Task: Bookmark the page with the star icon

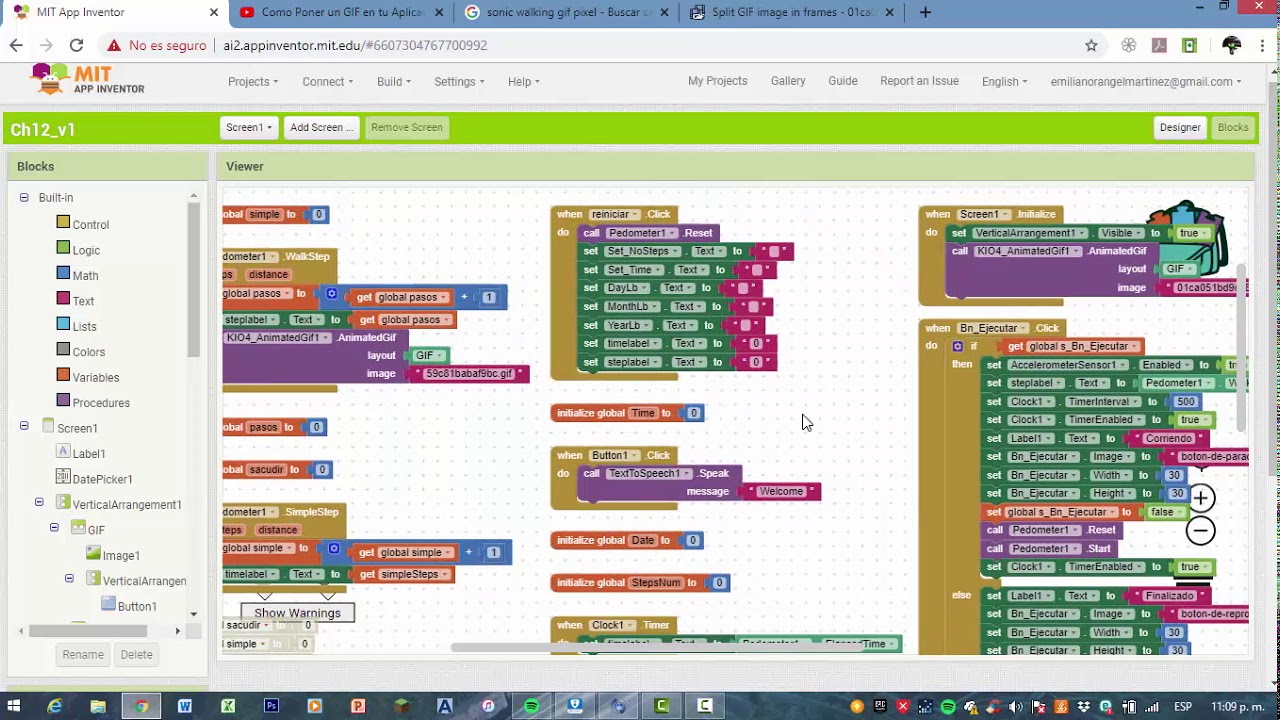Action: click(x=1091, y=45)
